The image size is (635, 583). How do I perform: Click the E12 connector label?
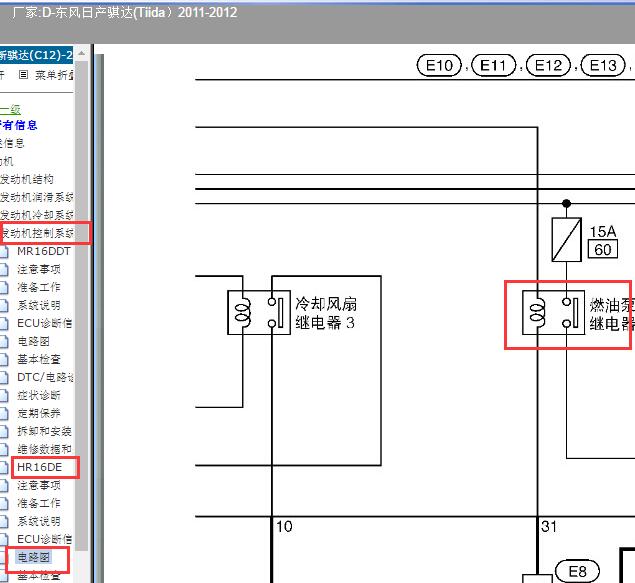(x=548, y=65)
